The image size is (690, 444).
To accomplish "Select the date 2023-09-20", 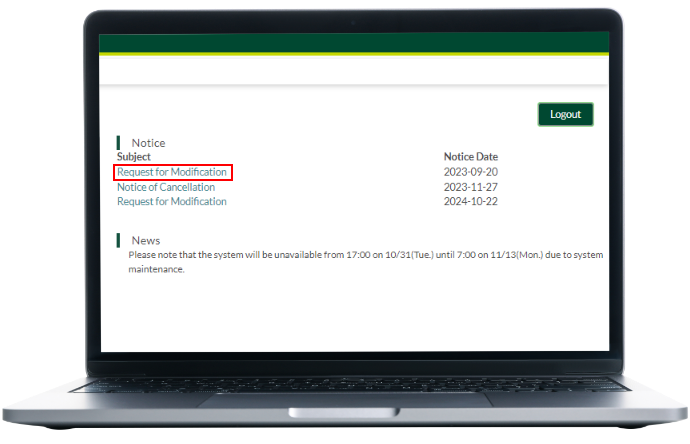I will pyautogui.click(x=470, y=172).
